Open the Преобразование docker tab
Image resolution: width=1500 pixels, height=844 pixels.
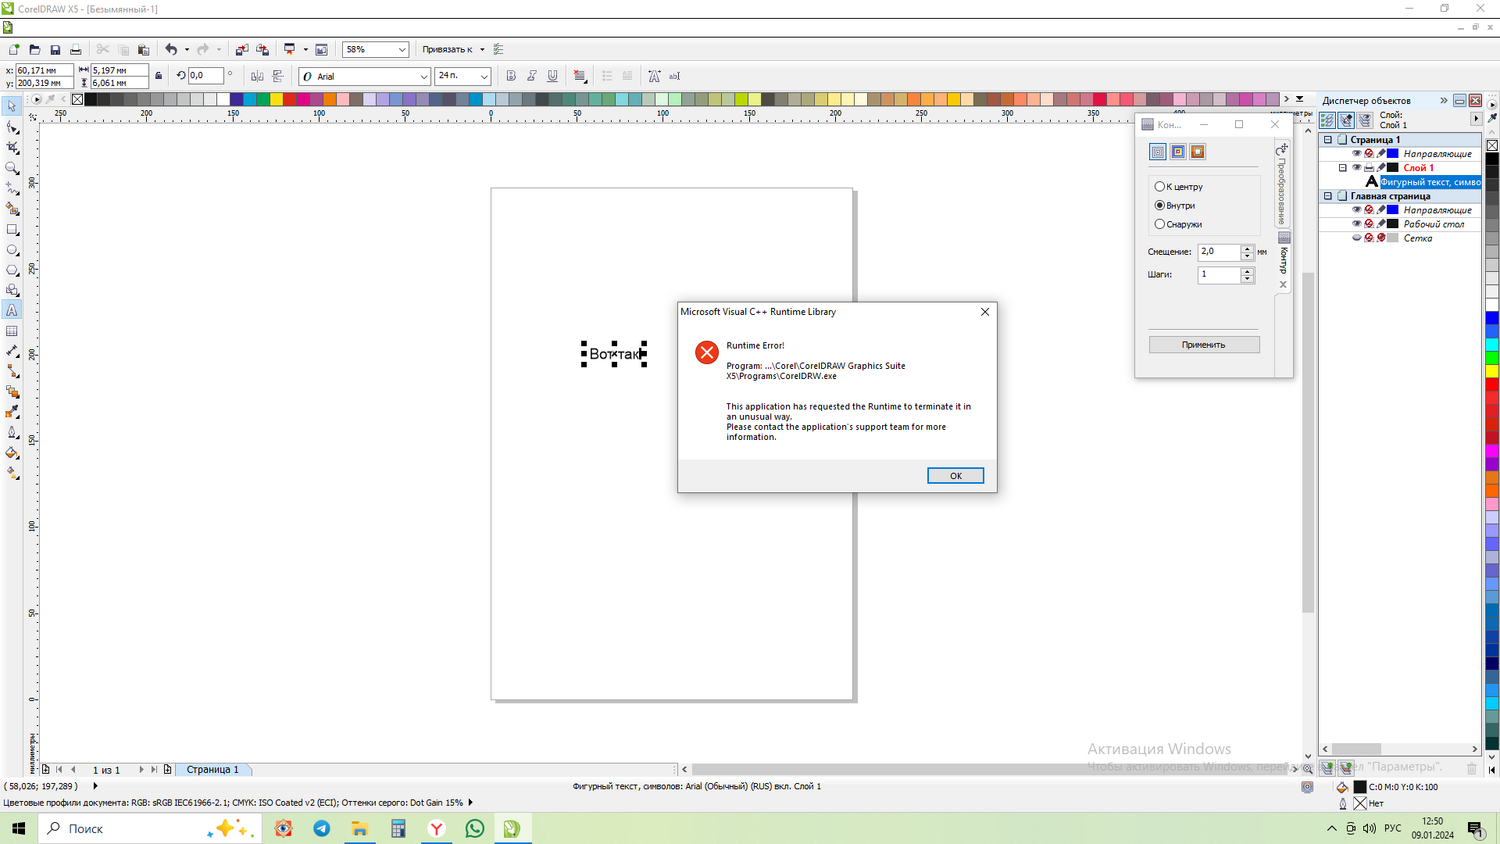click(x=1282, y=184)
